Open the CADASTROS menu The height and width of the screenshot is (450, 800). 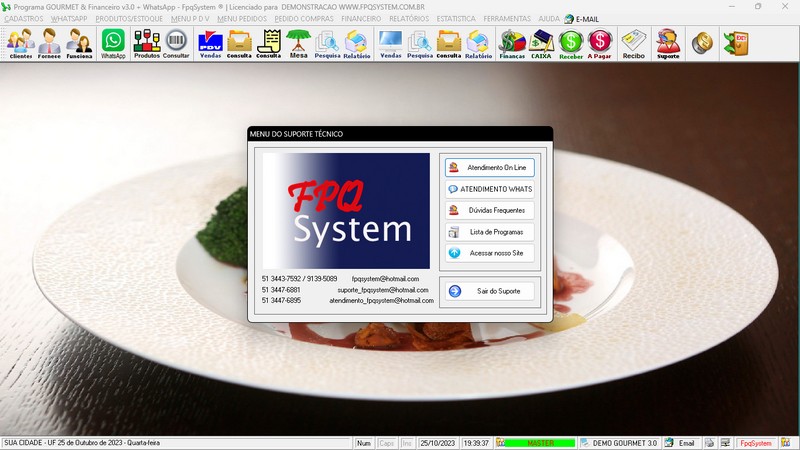23,18
